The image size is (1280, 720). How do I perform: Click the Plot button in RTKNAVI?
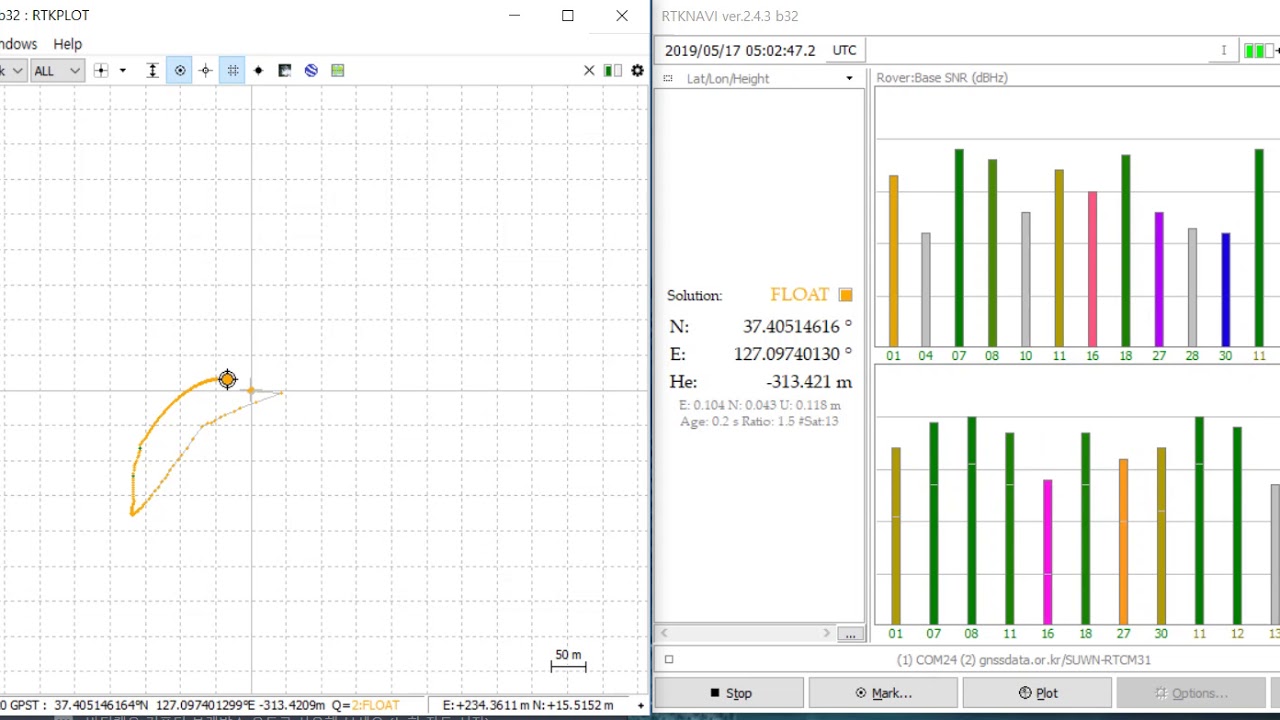point(1037,693)
